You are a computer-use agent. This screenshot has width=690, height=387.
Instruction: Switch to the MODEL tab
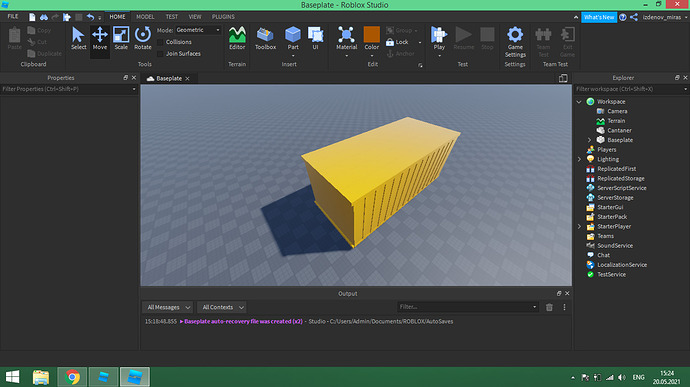[145, 17]
